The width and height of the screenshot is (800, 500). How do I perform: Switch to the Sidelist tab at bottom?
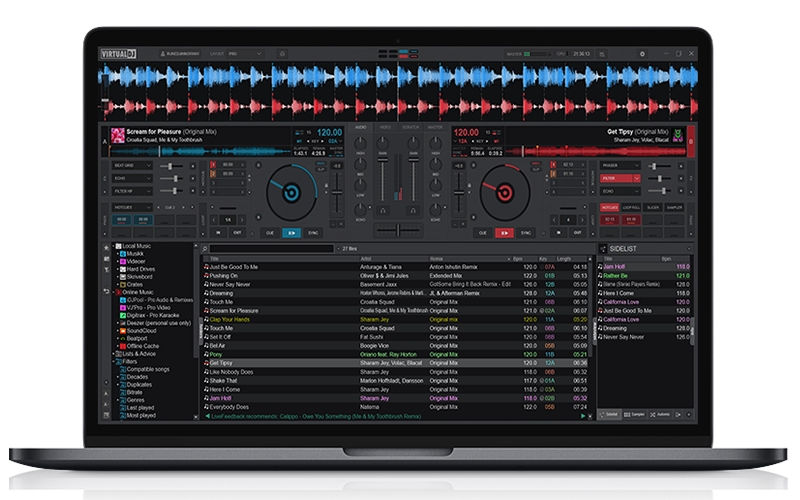[x=609, y=415]
